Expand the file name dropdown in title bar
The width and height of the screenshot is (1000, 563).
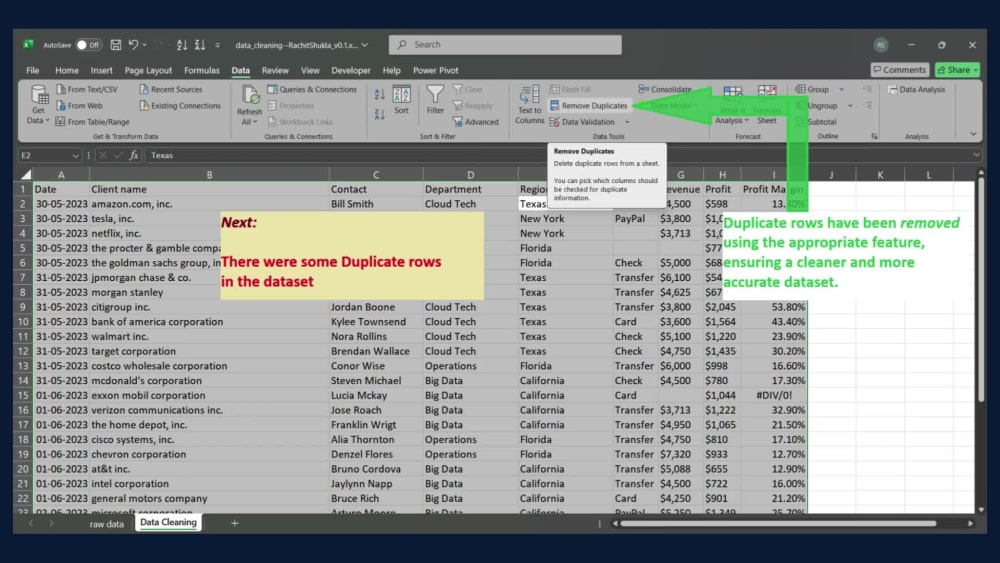pos(365,45)
